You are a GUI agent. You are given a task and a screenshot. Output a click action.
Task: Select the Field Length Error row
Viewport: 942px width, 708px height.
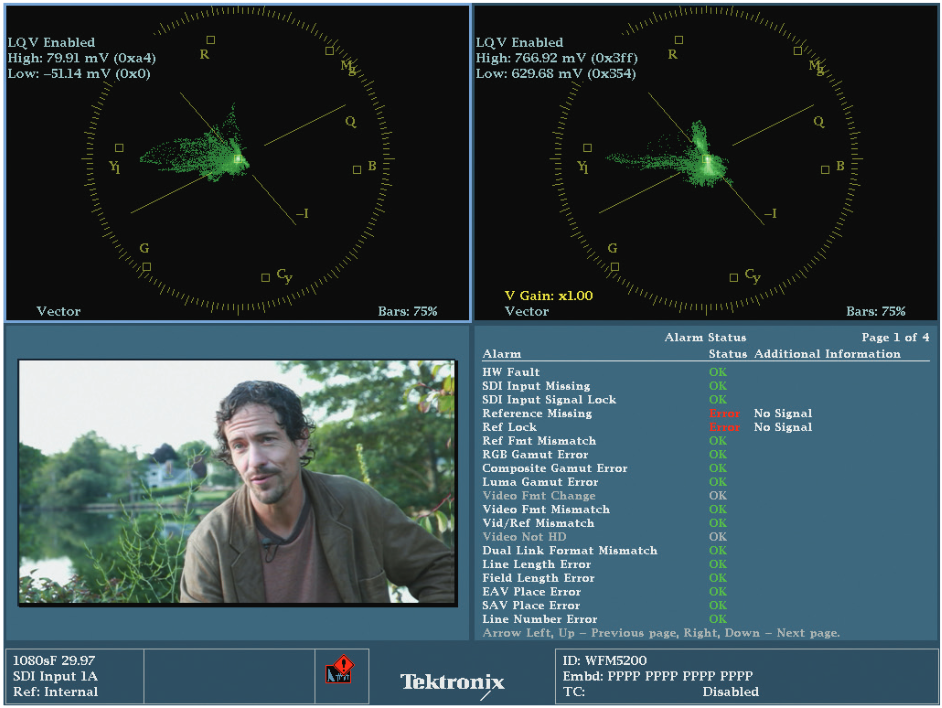[x=706, y=578]
